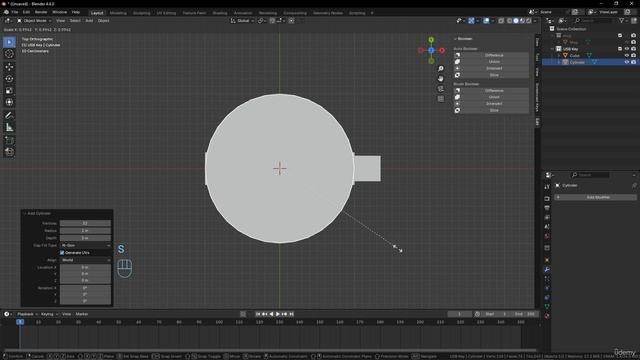Switch to the Modeling workspace tab
This screenshot has width=640, height=360.
pos(118,13)
